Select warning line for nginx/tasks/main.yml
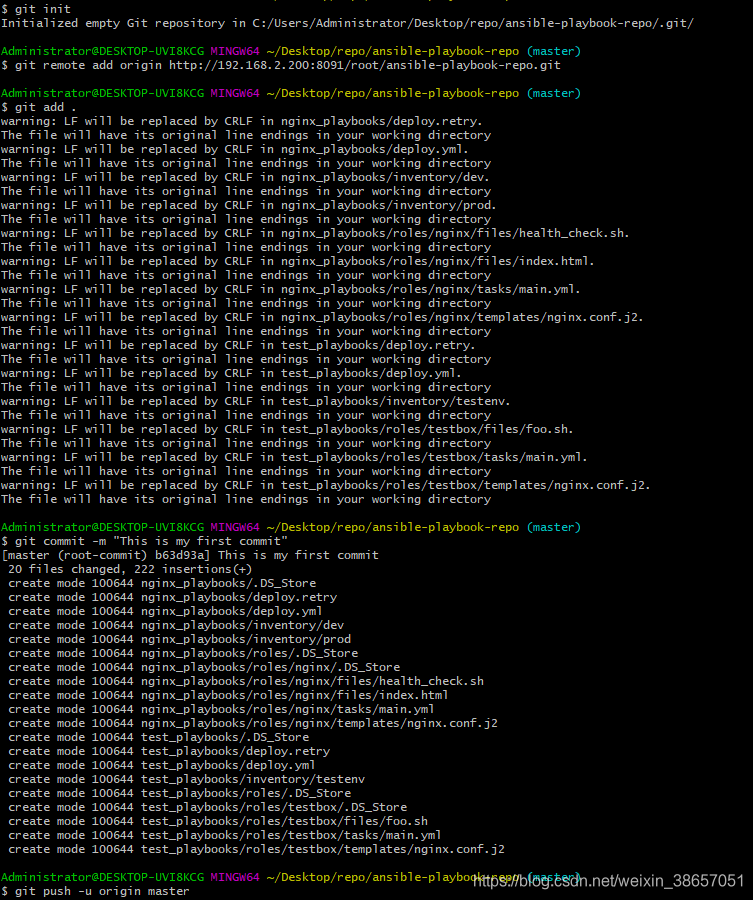The image size is (753, 900). pos(291,289)
